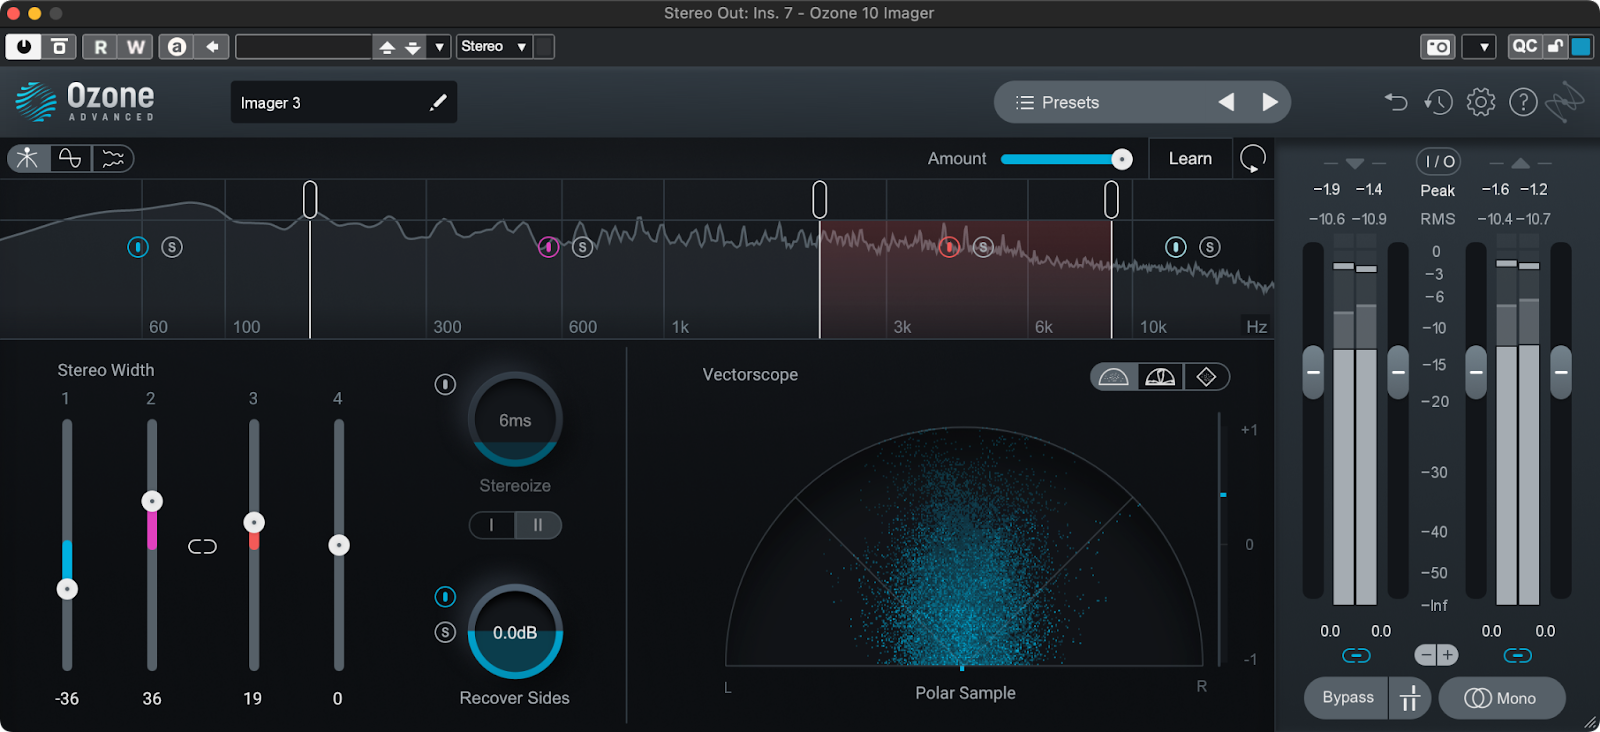Viewport: 1600px width, 732px height.
Task: Enable Read automation R button
Action: coord(101,46)
